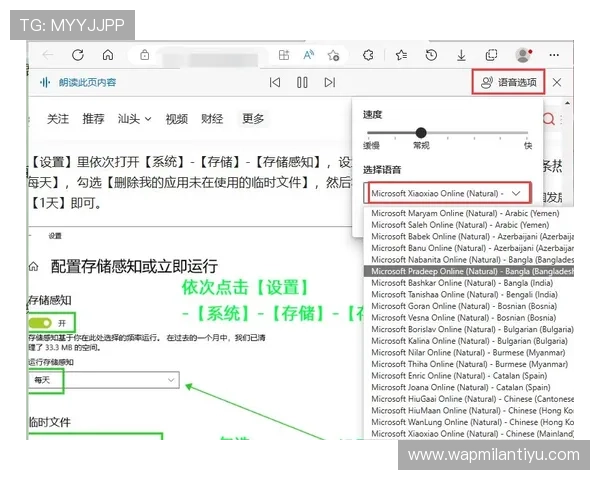Select Microsoft Kalina Bulgarian voice
Viewport: 600px width, 480px height.
[x=469, y=341]
